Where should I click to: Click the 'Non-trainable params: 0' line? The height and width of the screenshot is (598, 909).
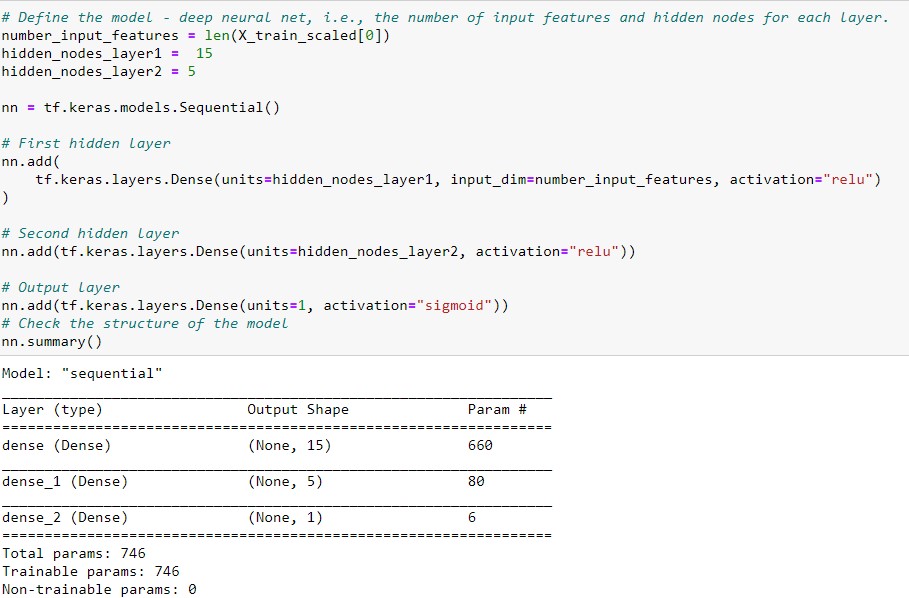(x=99, y=589)
